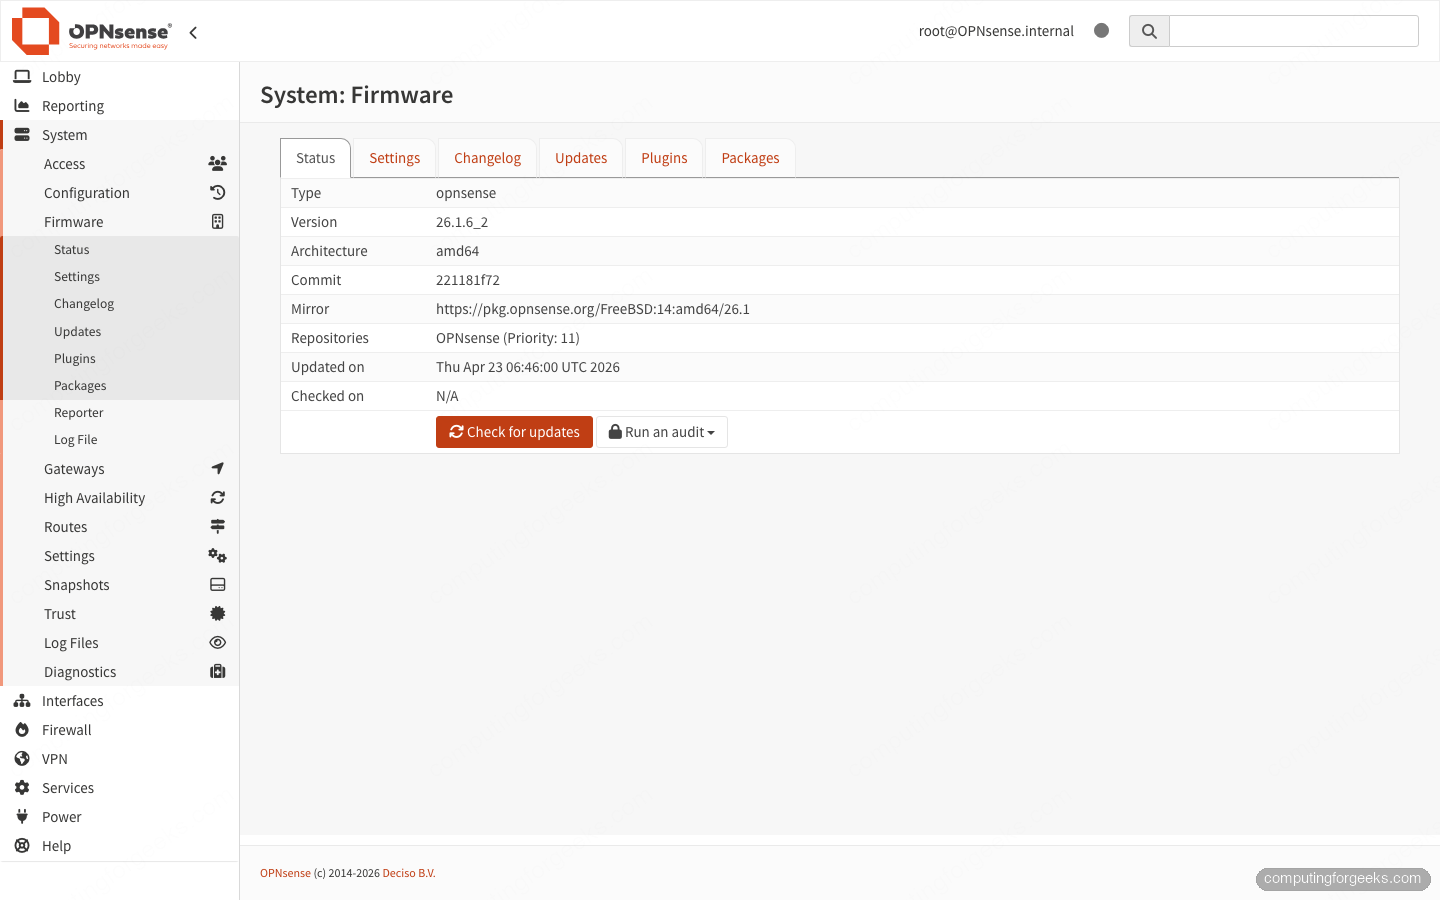
Task: Click the mirror URL pkg.opnsense.org
Action: (593, 309)
